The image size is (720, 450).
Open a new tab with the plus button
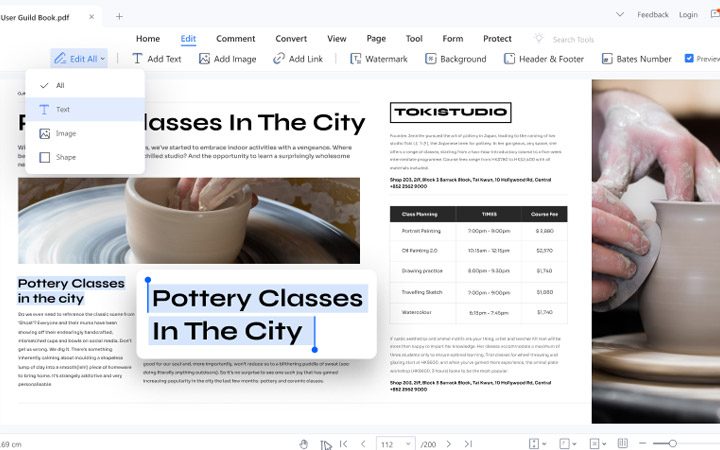[119, 17]
